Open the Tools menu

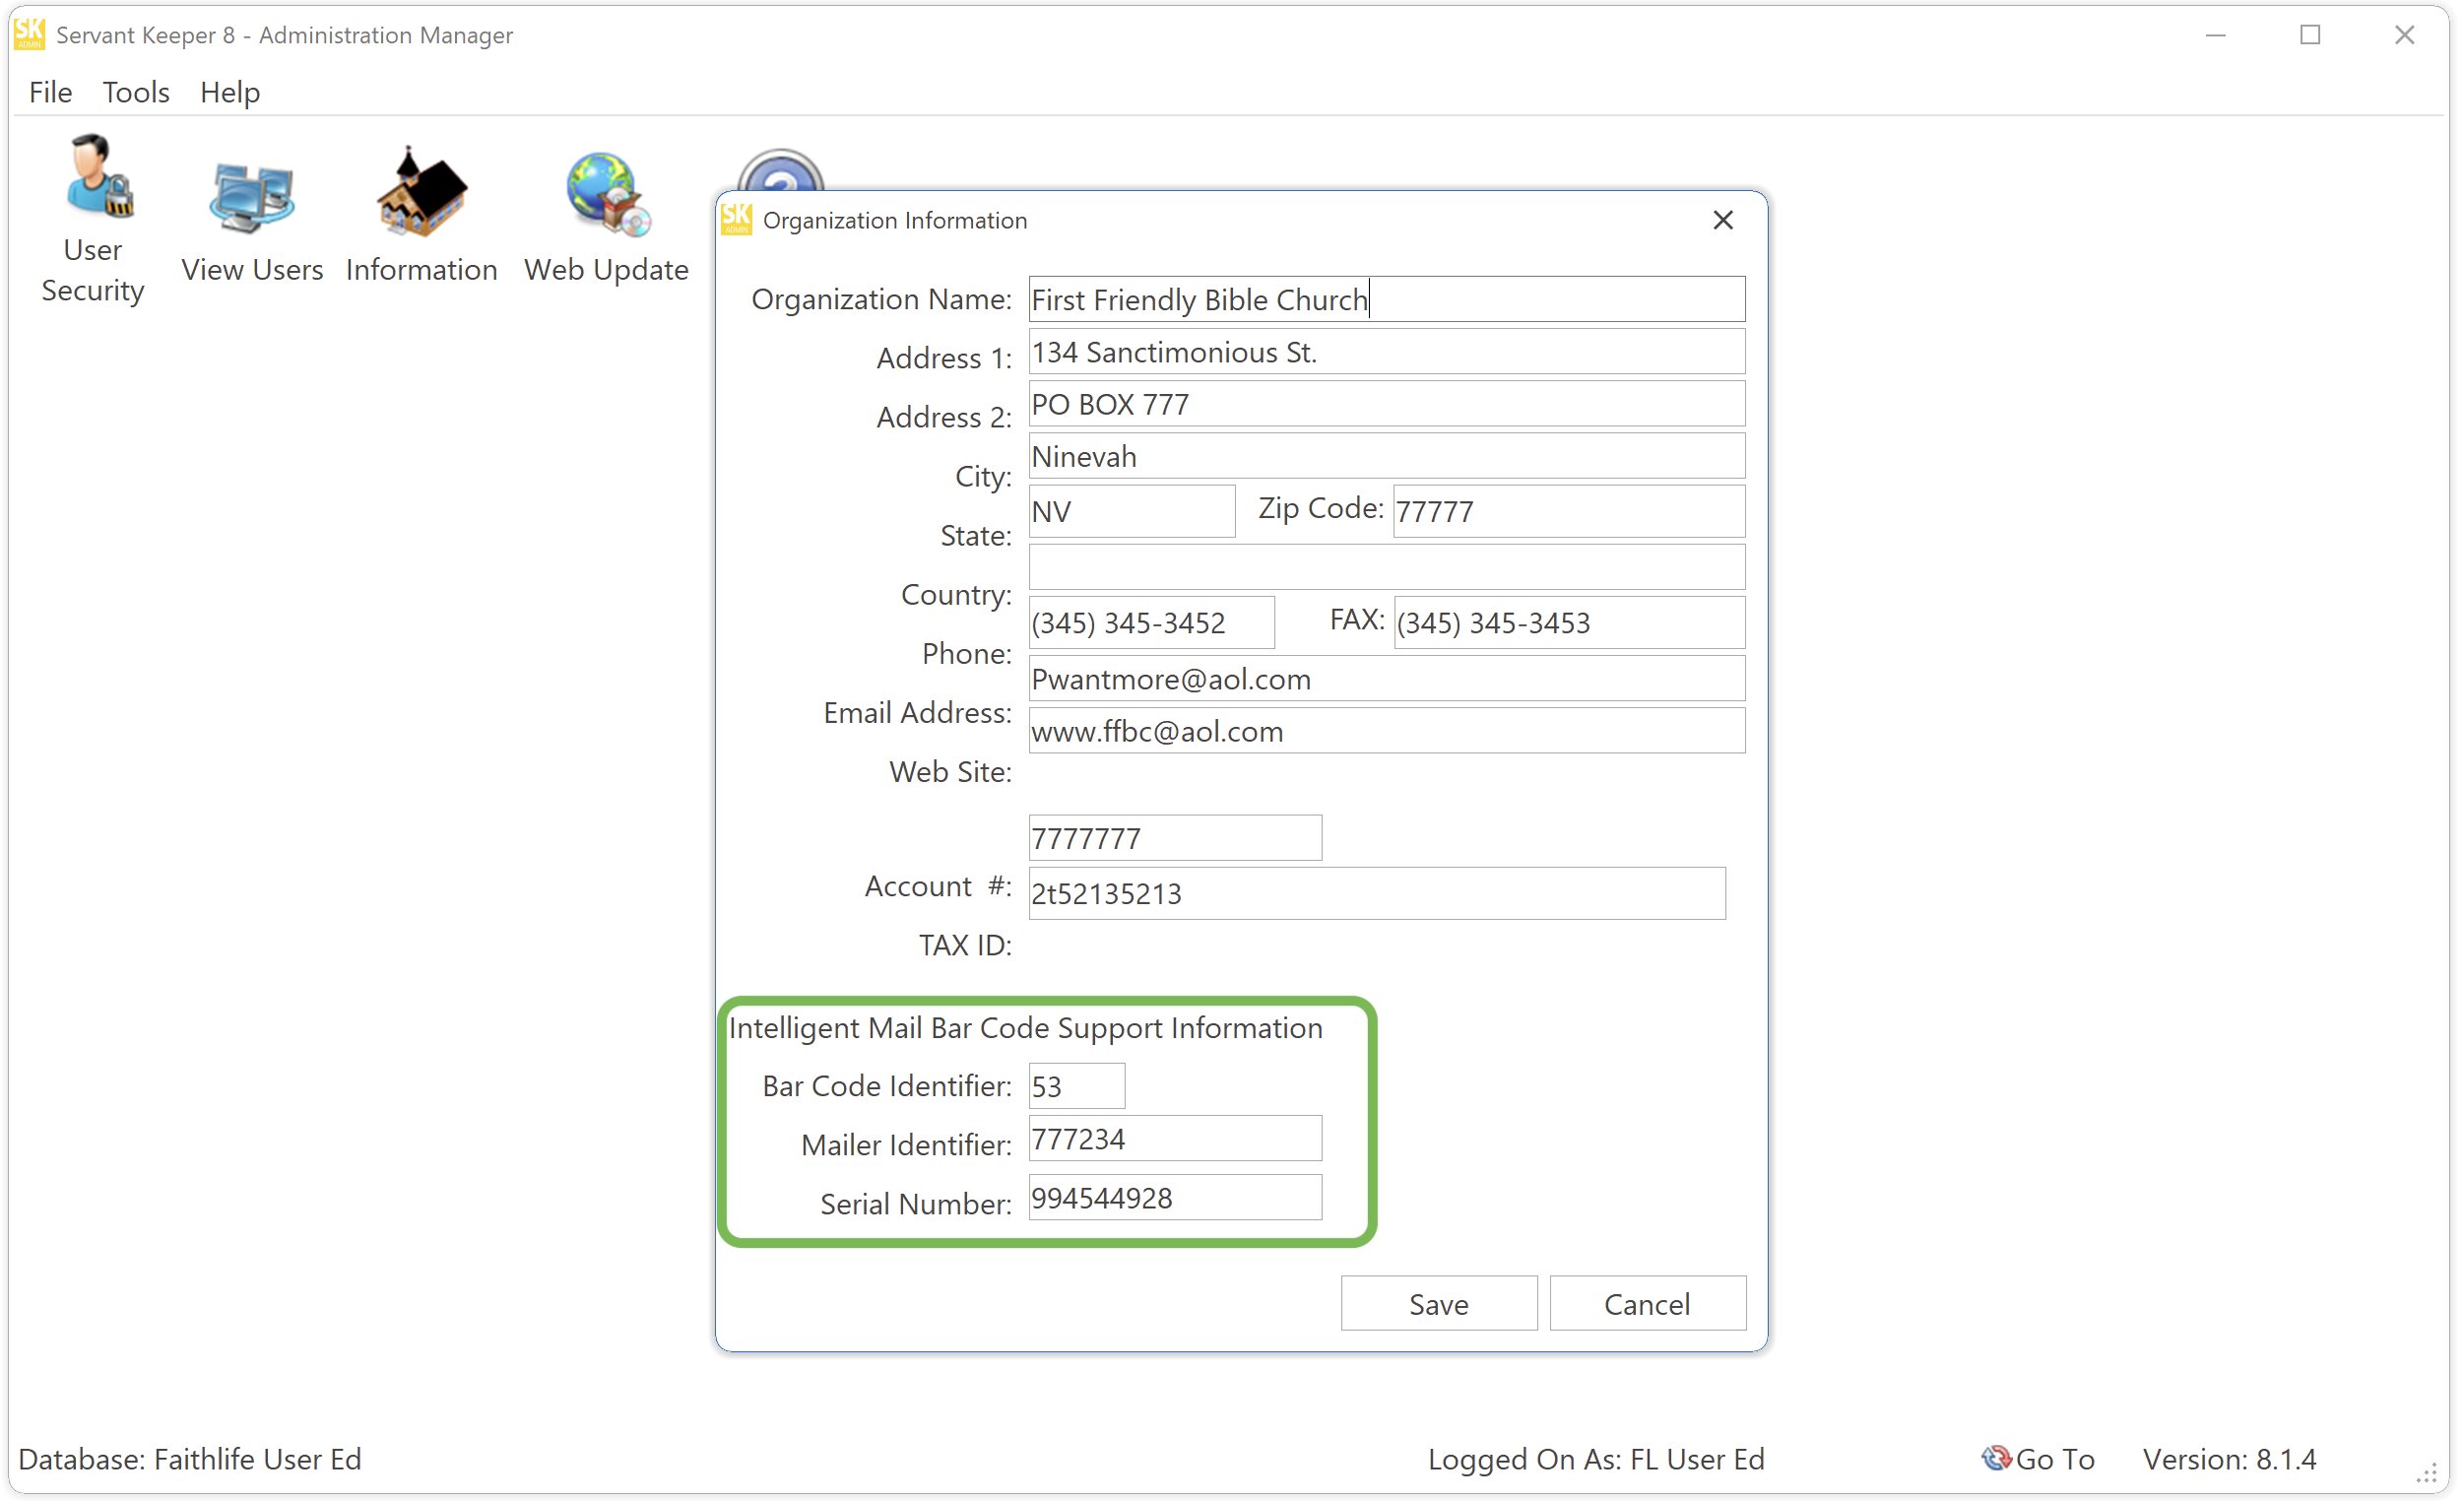click(x=136, y=92)
